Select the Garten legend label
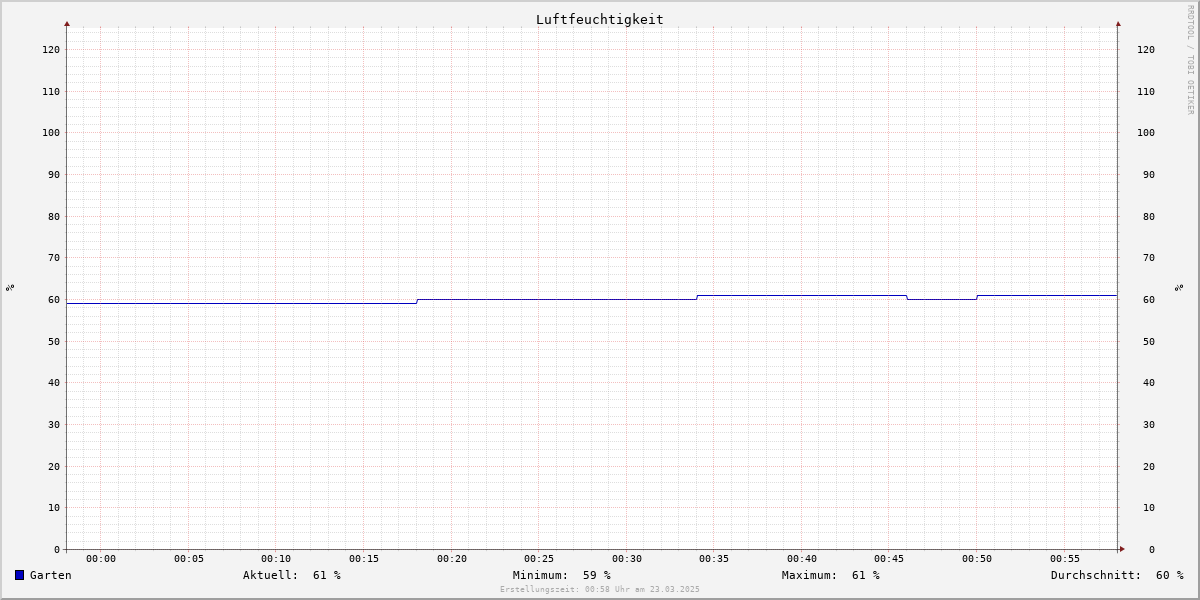The height and width of the screenshot is (600, 1200). [51, 575]
